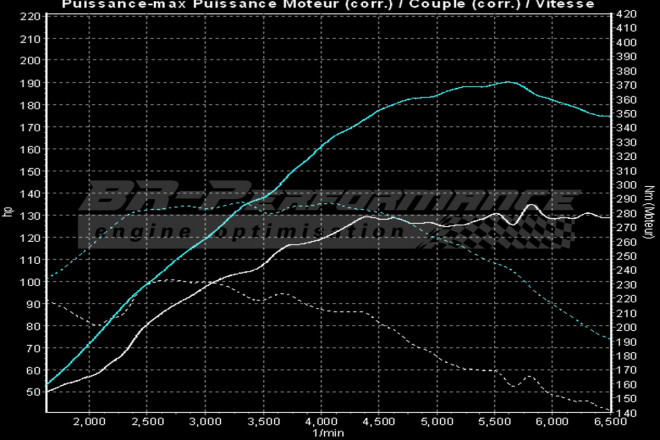Select the 4,000 rpm axis tick label
Viewport: 660px width, 440px height.
click(x=322, y=423)
